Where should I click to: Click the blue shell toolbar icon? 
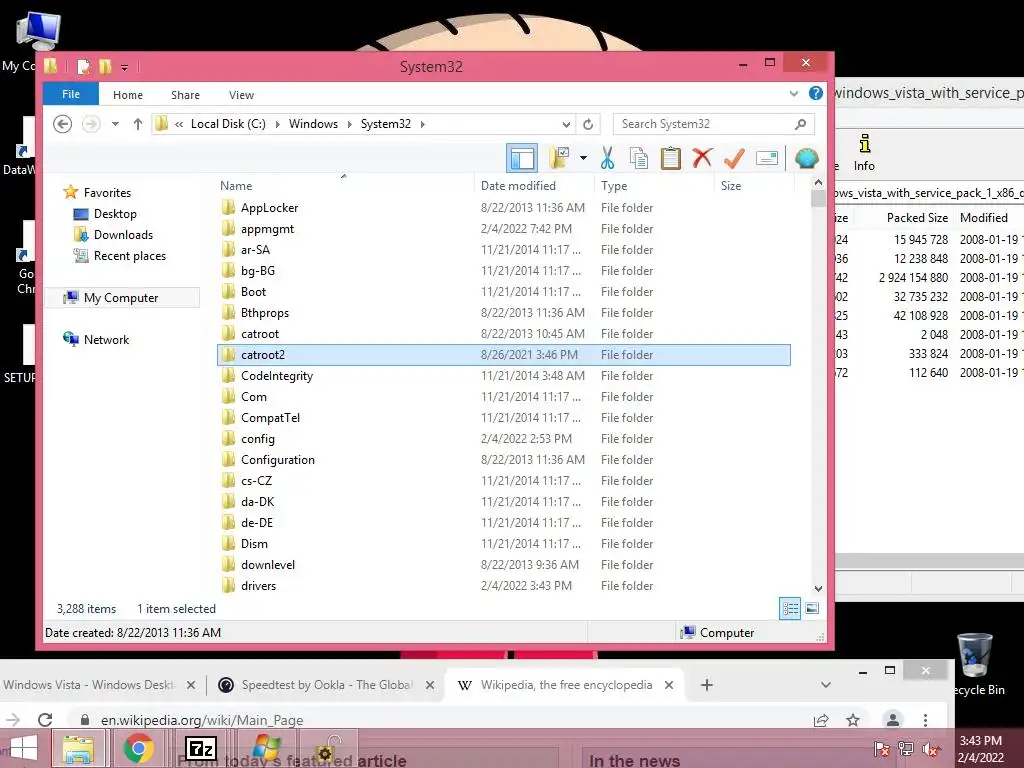point(807,158)
